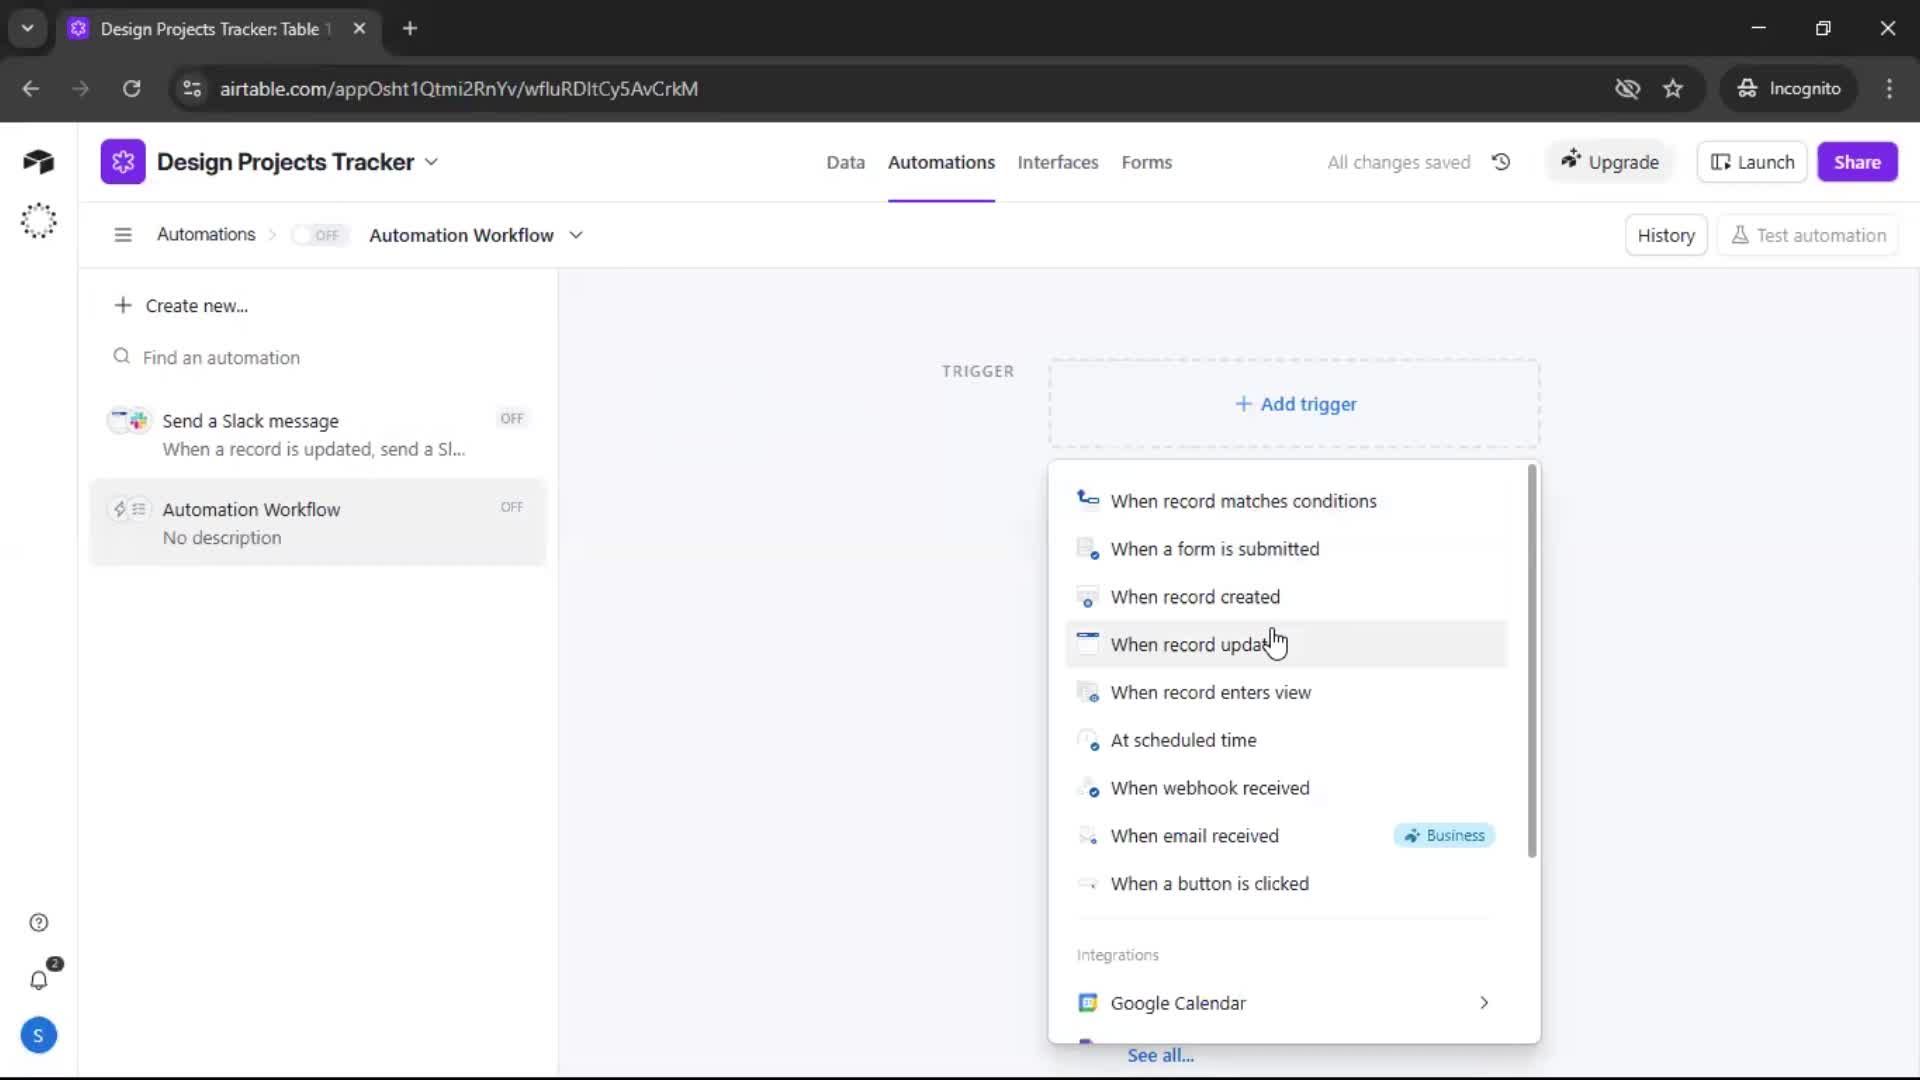
Task: Open the tab search dropdown arrow
Action: coord(28,28)
